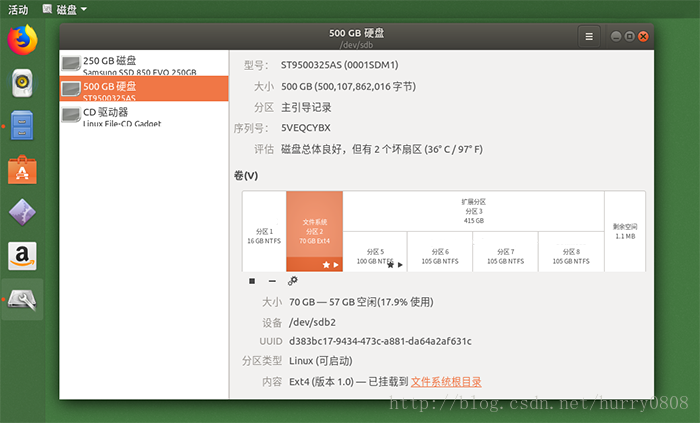Click the model text ST9500325AS (0001SDM1)
Screen dimensions: 700x423
[x=340, y=65]
